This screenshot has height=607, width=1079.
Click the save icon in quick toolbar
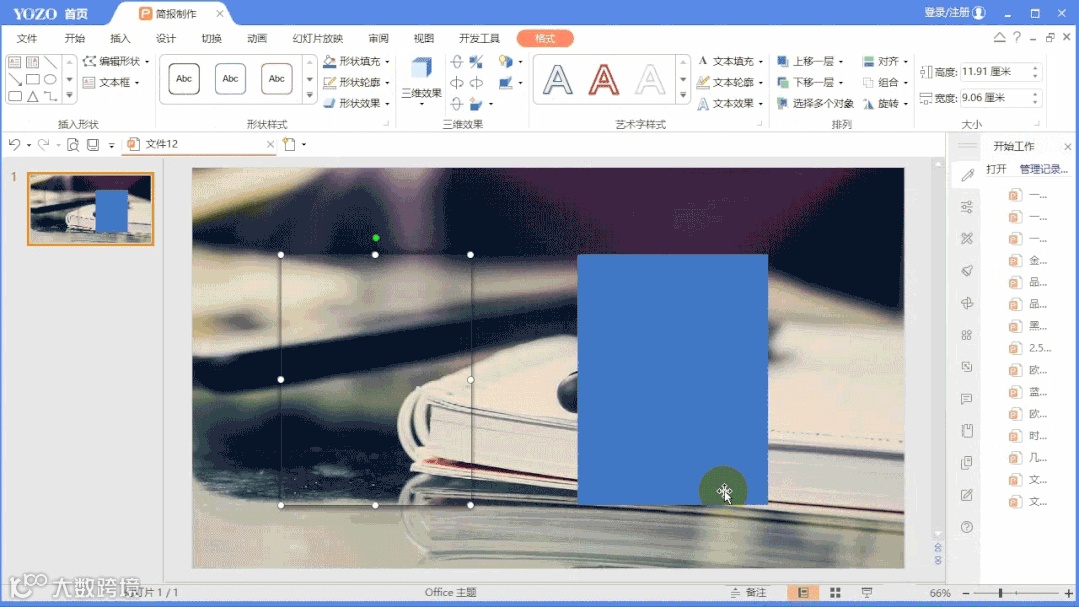click(x=93, y=145)
